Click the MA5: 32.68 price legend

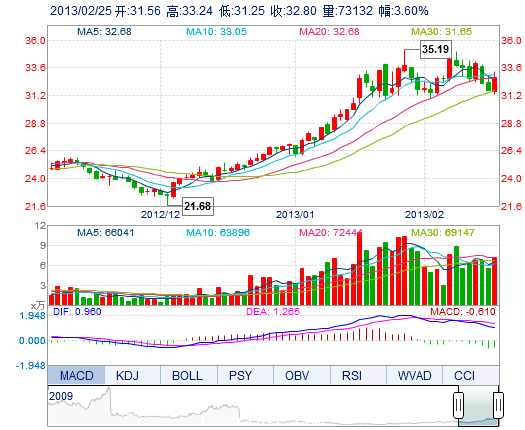tap(104, 32)
